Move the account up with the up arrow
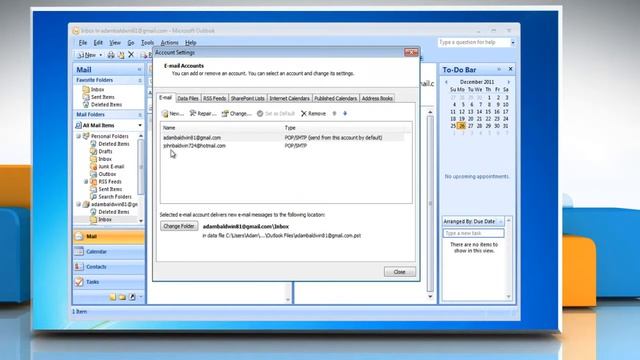 pos(334,113)
